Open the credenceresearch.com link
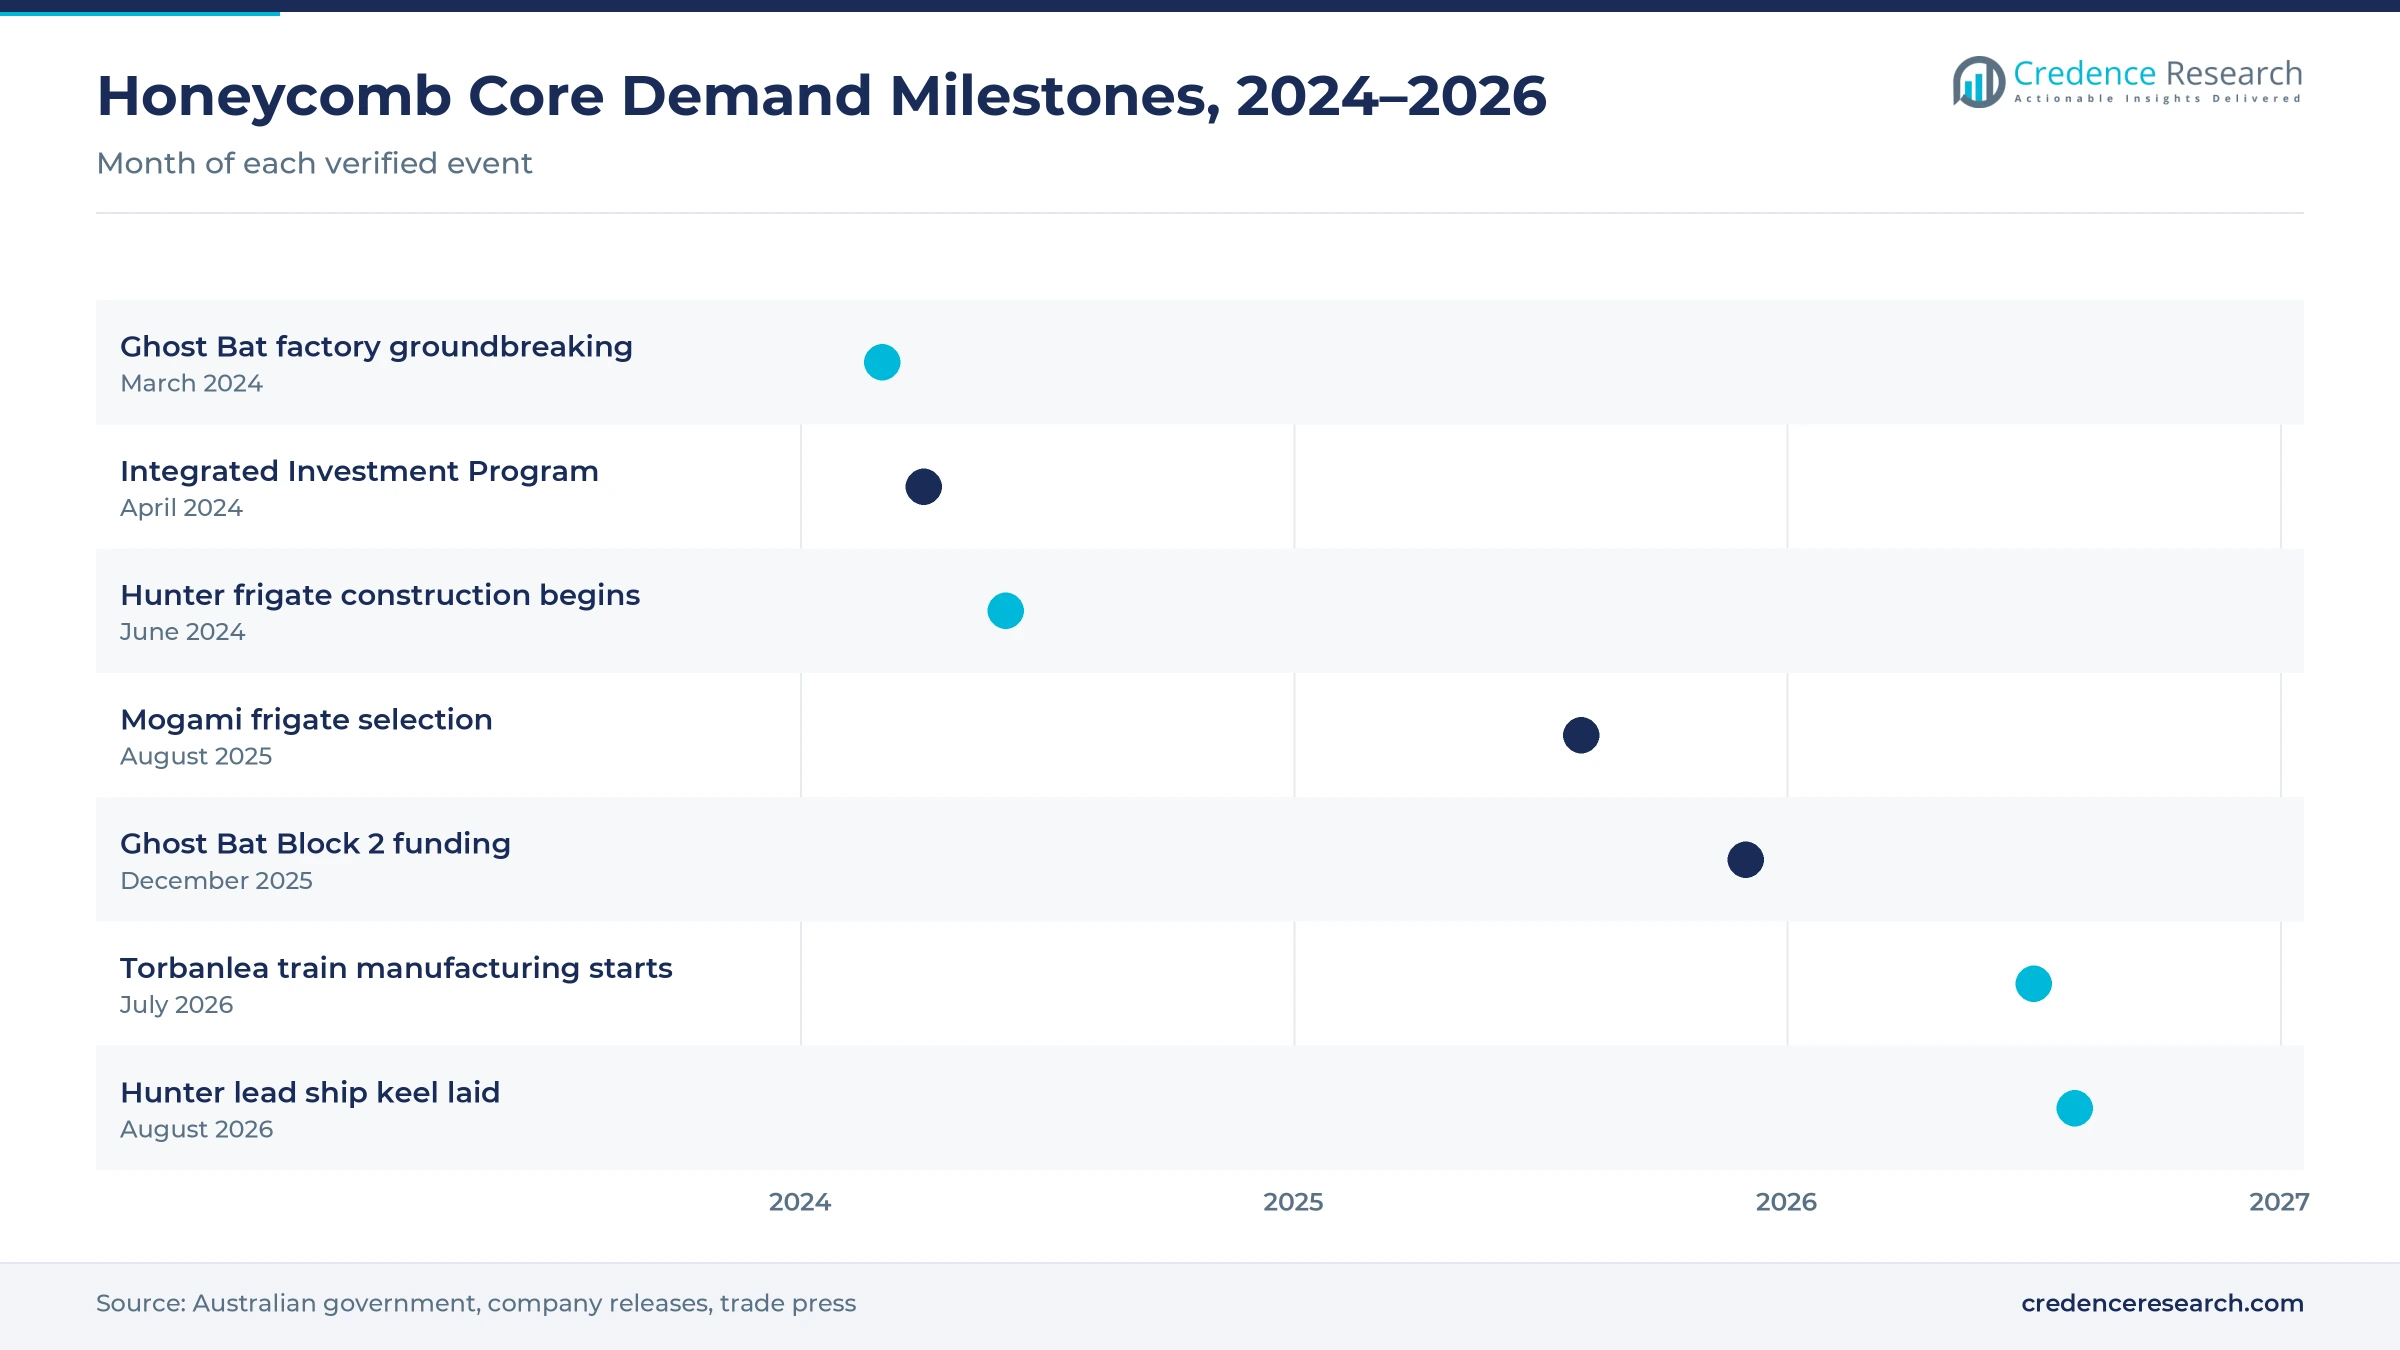The width and height of the screenshot is (2400, 1350). coord(2162,1303)
